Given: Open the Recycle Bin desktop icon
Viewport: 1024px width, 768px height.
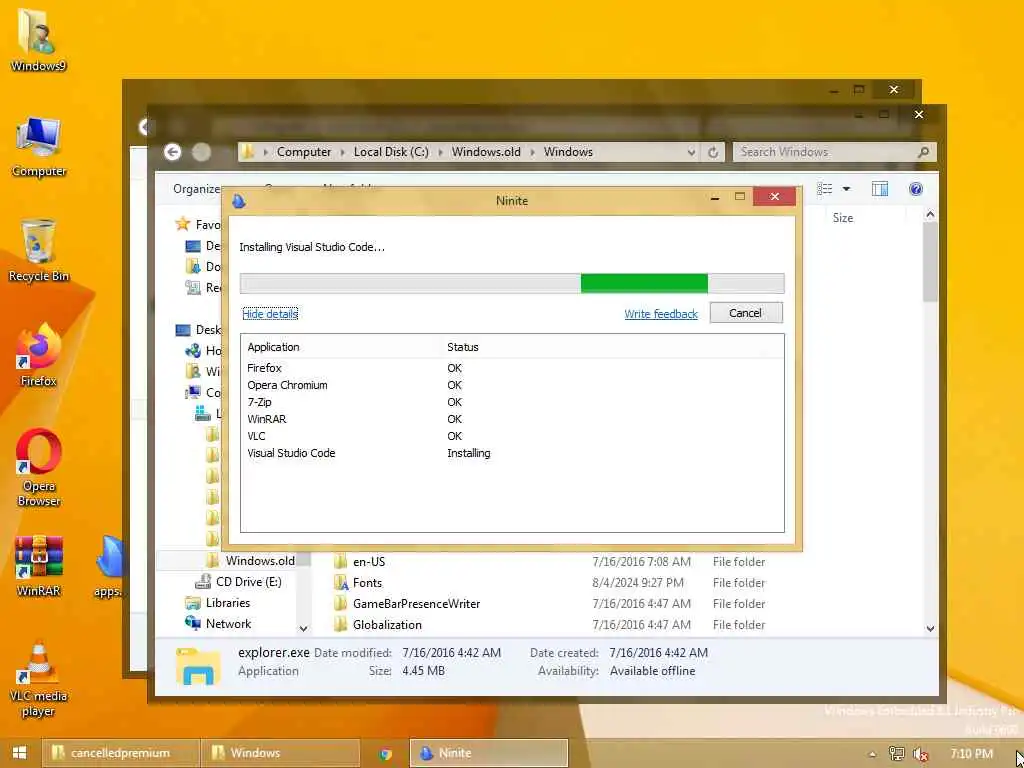Looking at the screenshot, I should (39, 251).
